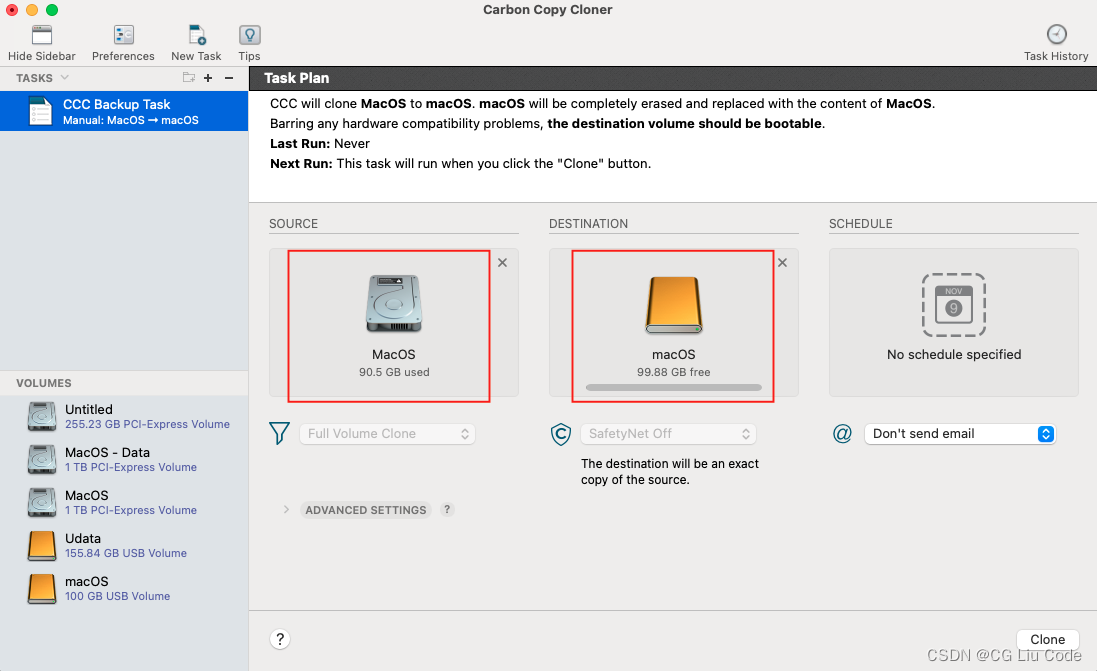Viewport: 1097px width, 671px height.
Task: Click the Untitled volume drive icon
Action: click(x=42, y=416)
